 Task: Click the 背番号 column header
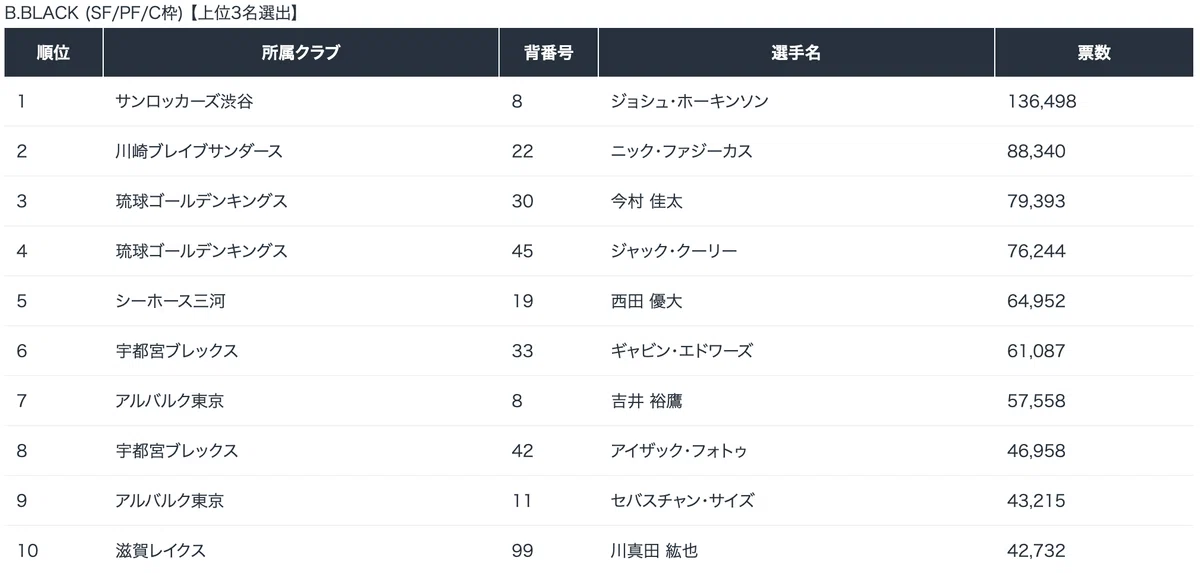tap(549, 53)
